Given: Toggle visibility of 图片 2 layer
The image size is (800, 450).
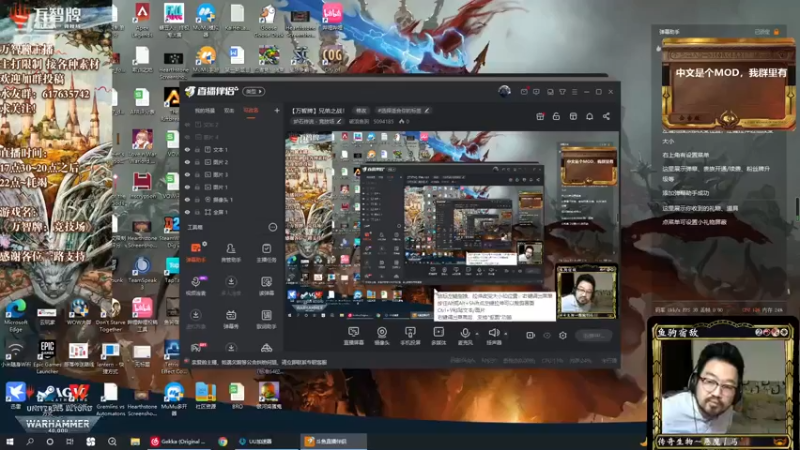Looking at the screenshot, I should click(187, 162).
